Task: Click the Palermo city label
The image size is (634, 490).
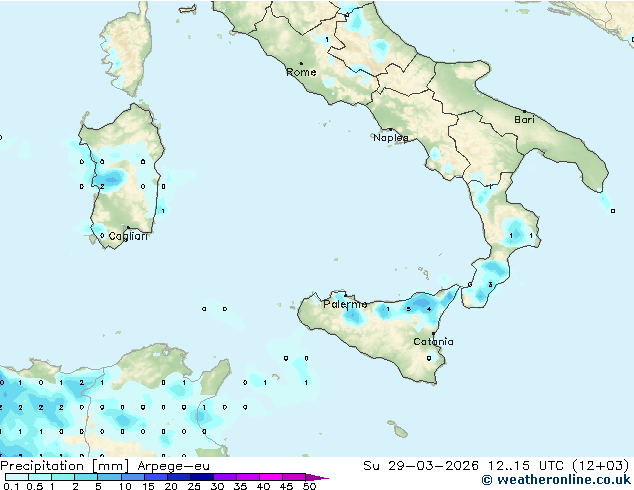Action: pyautogui.click(x=345, y=304)
